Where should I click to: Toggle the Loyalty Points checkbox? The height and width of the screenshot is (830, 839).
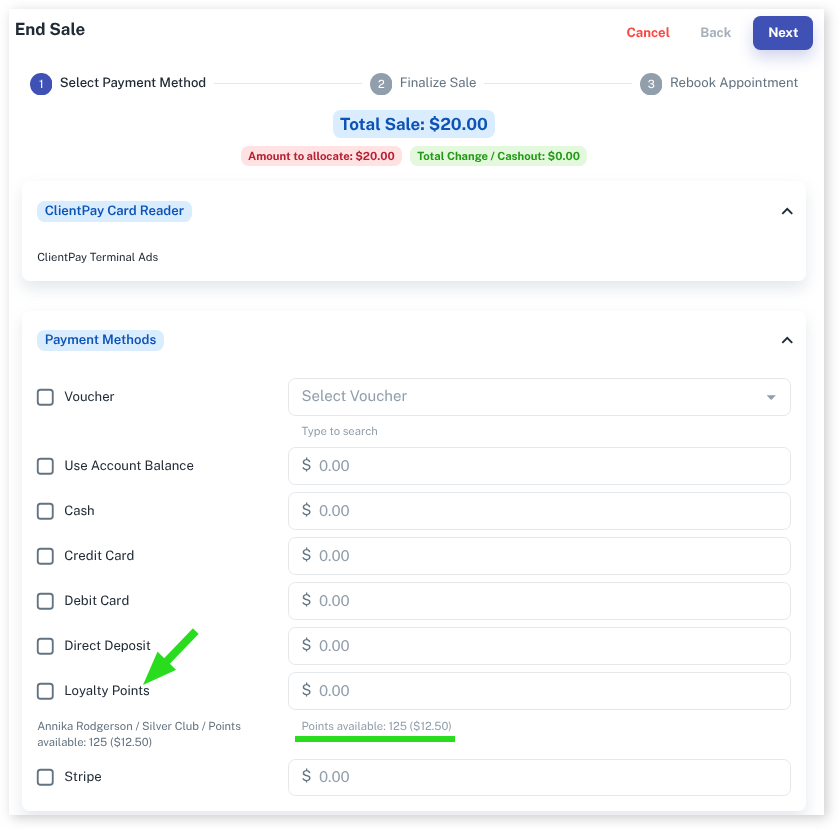(x=45, y=691)
